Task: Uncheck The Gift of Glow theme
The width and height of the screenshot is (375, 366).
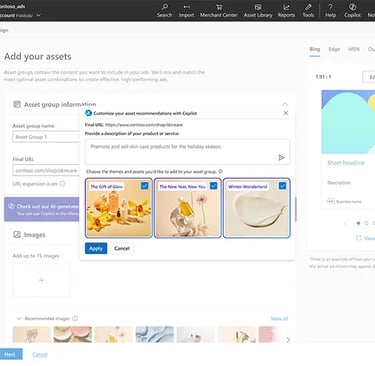Action: click(145, 186)
